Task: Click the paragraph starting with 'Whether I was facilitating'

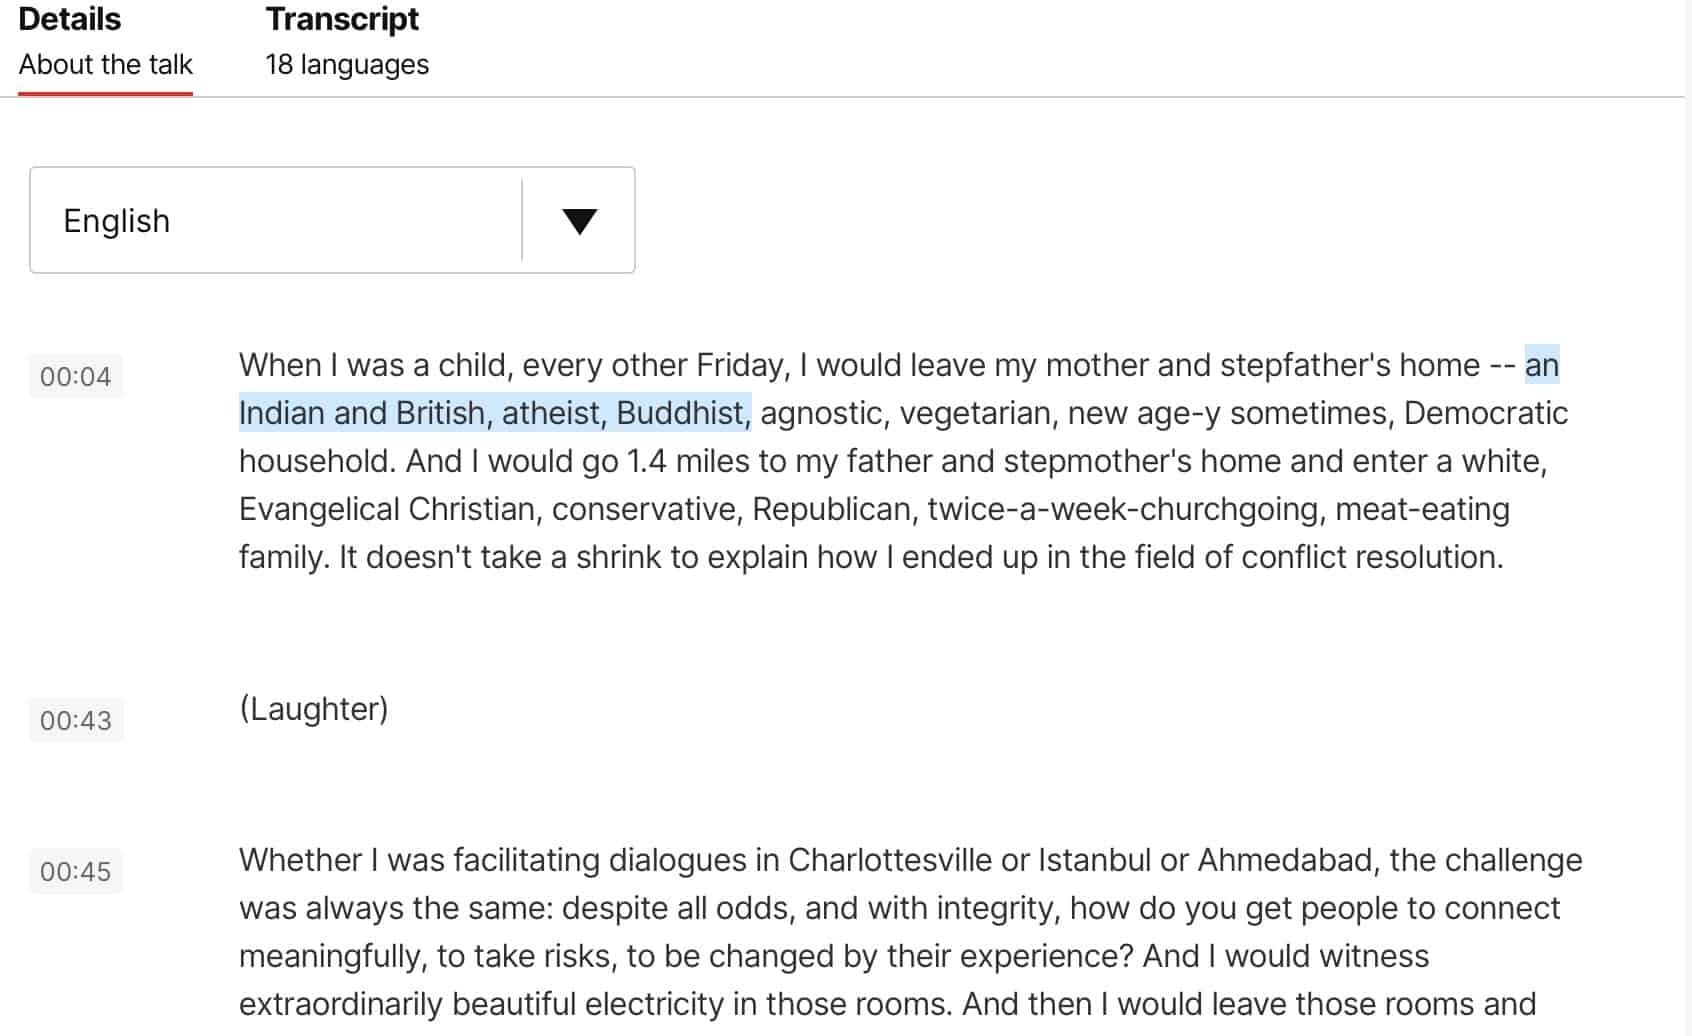Action: pyautogui.click(x=900, y=930)
